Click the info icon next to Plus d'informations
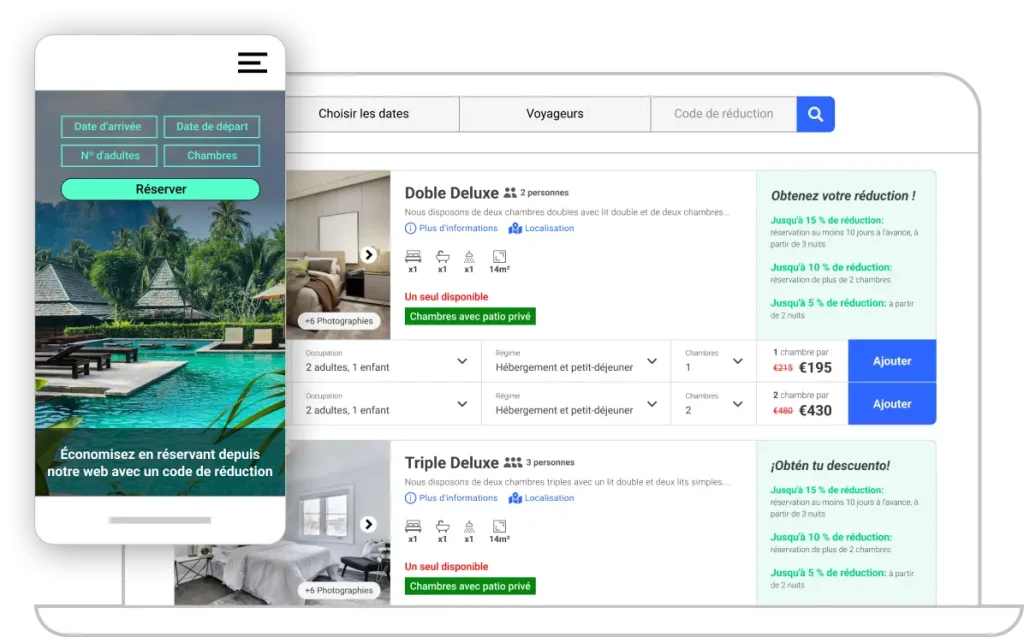The height and width of the screenshot is (637, 1024). coord(410,228)
